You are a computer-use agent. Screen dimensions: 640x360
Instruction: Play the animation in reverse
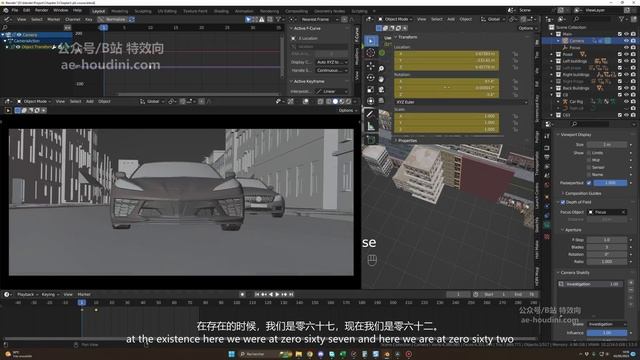click(x=271, y=294)
